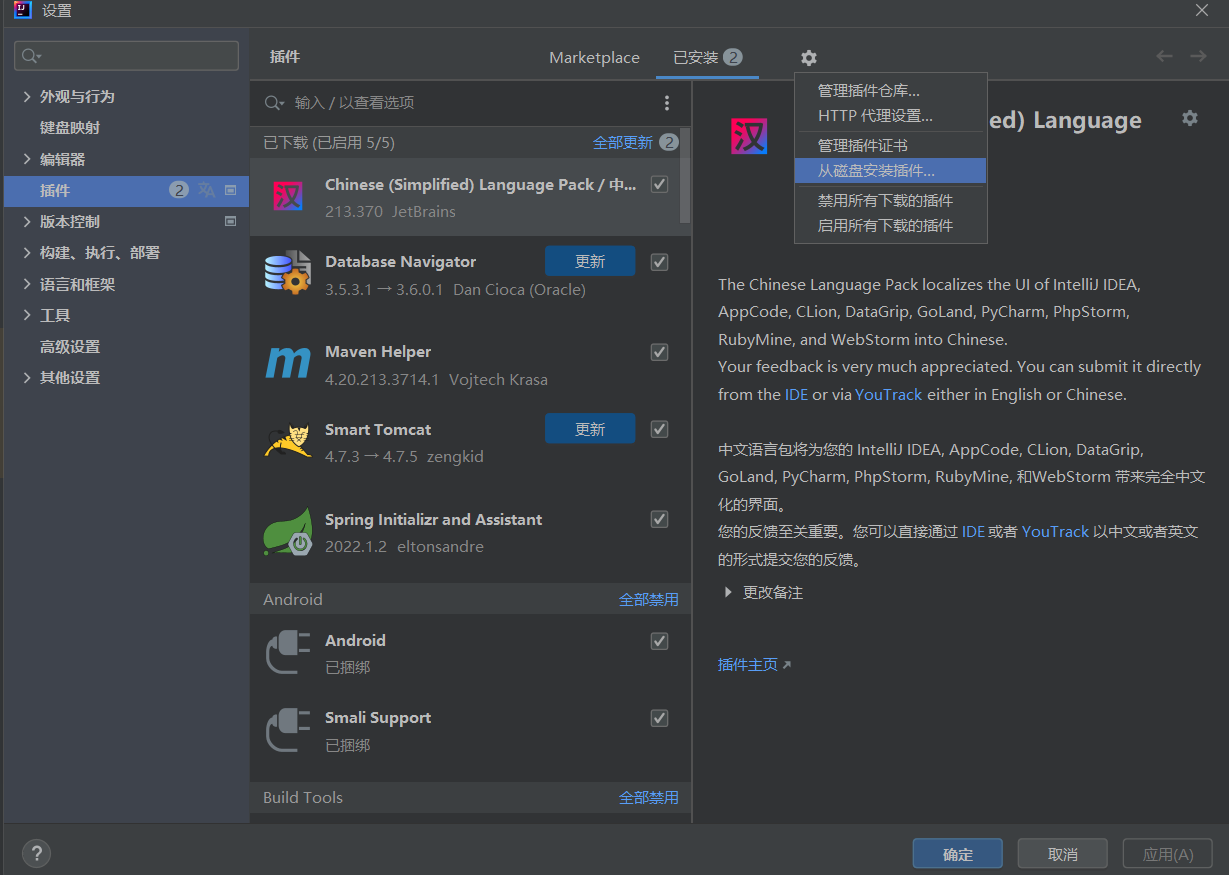
Task: Confirm with the 确定 button
Action: pyautogui.click(x=958, y=853)
